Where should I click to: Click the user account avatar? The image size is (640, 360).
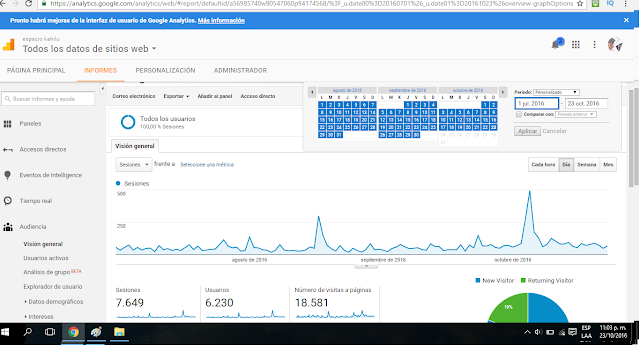click(614, 44)
